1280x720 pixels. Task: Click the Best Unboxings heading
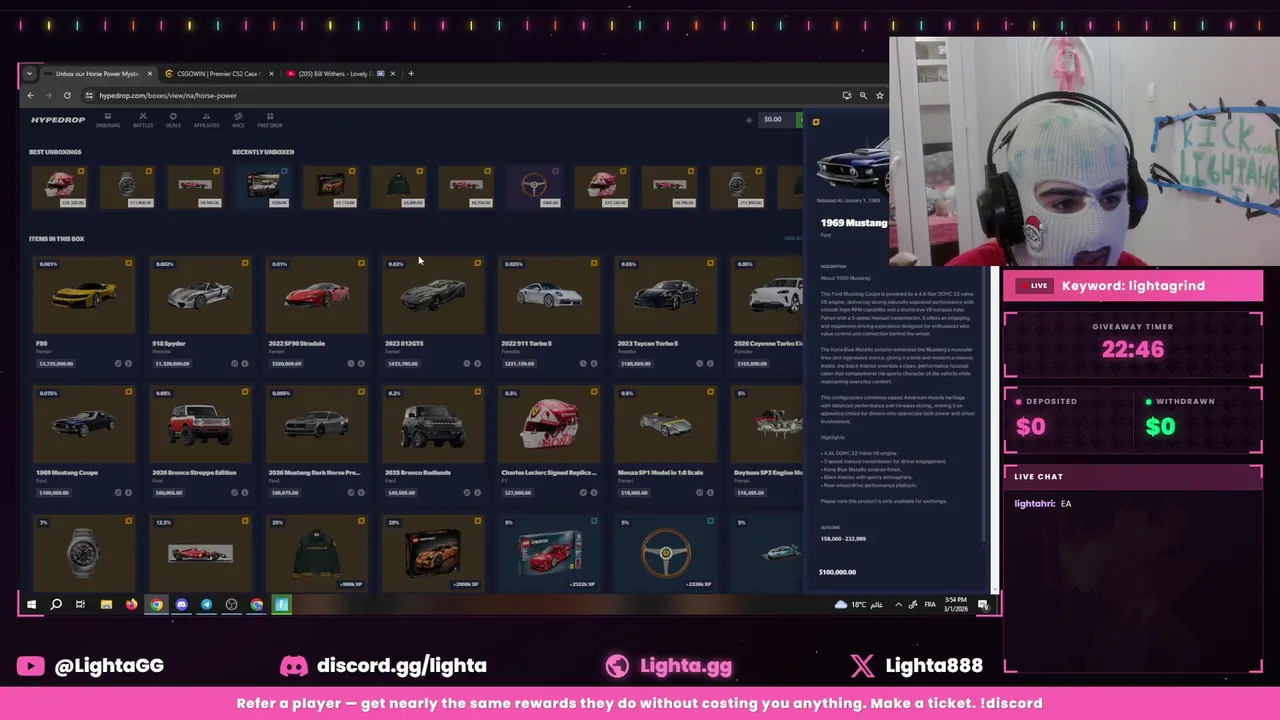click(55, 152)
